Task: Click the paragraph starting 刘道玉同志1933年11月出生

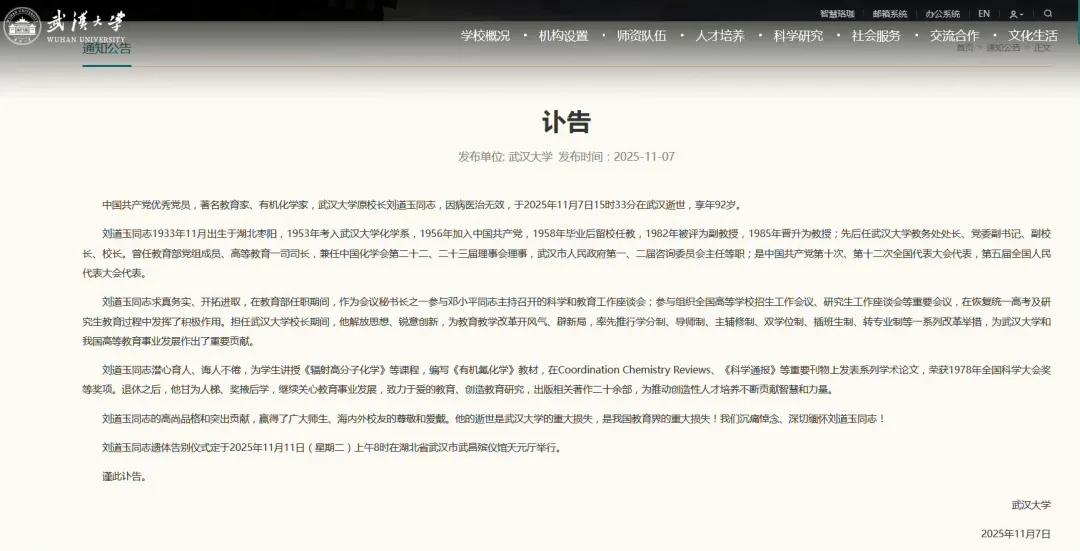Action: (x=567, y=253)
